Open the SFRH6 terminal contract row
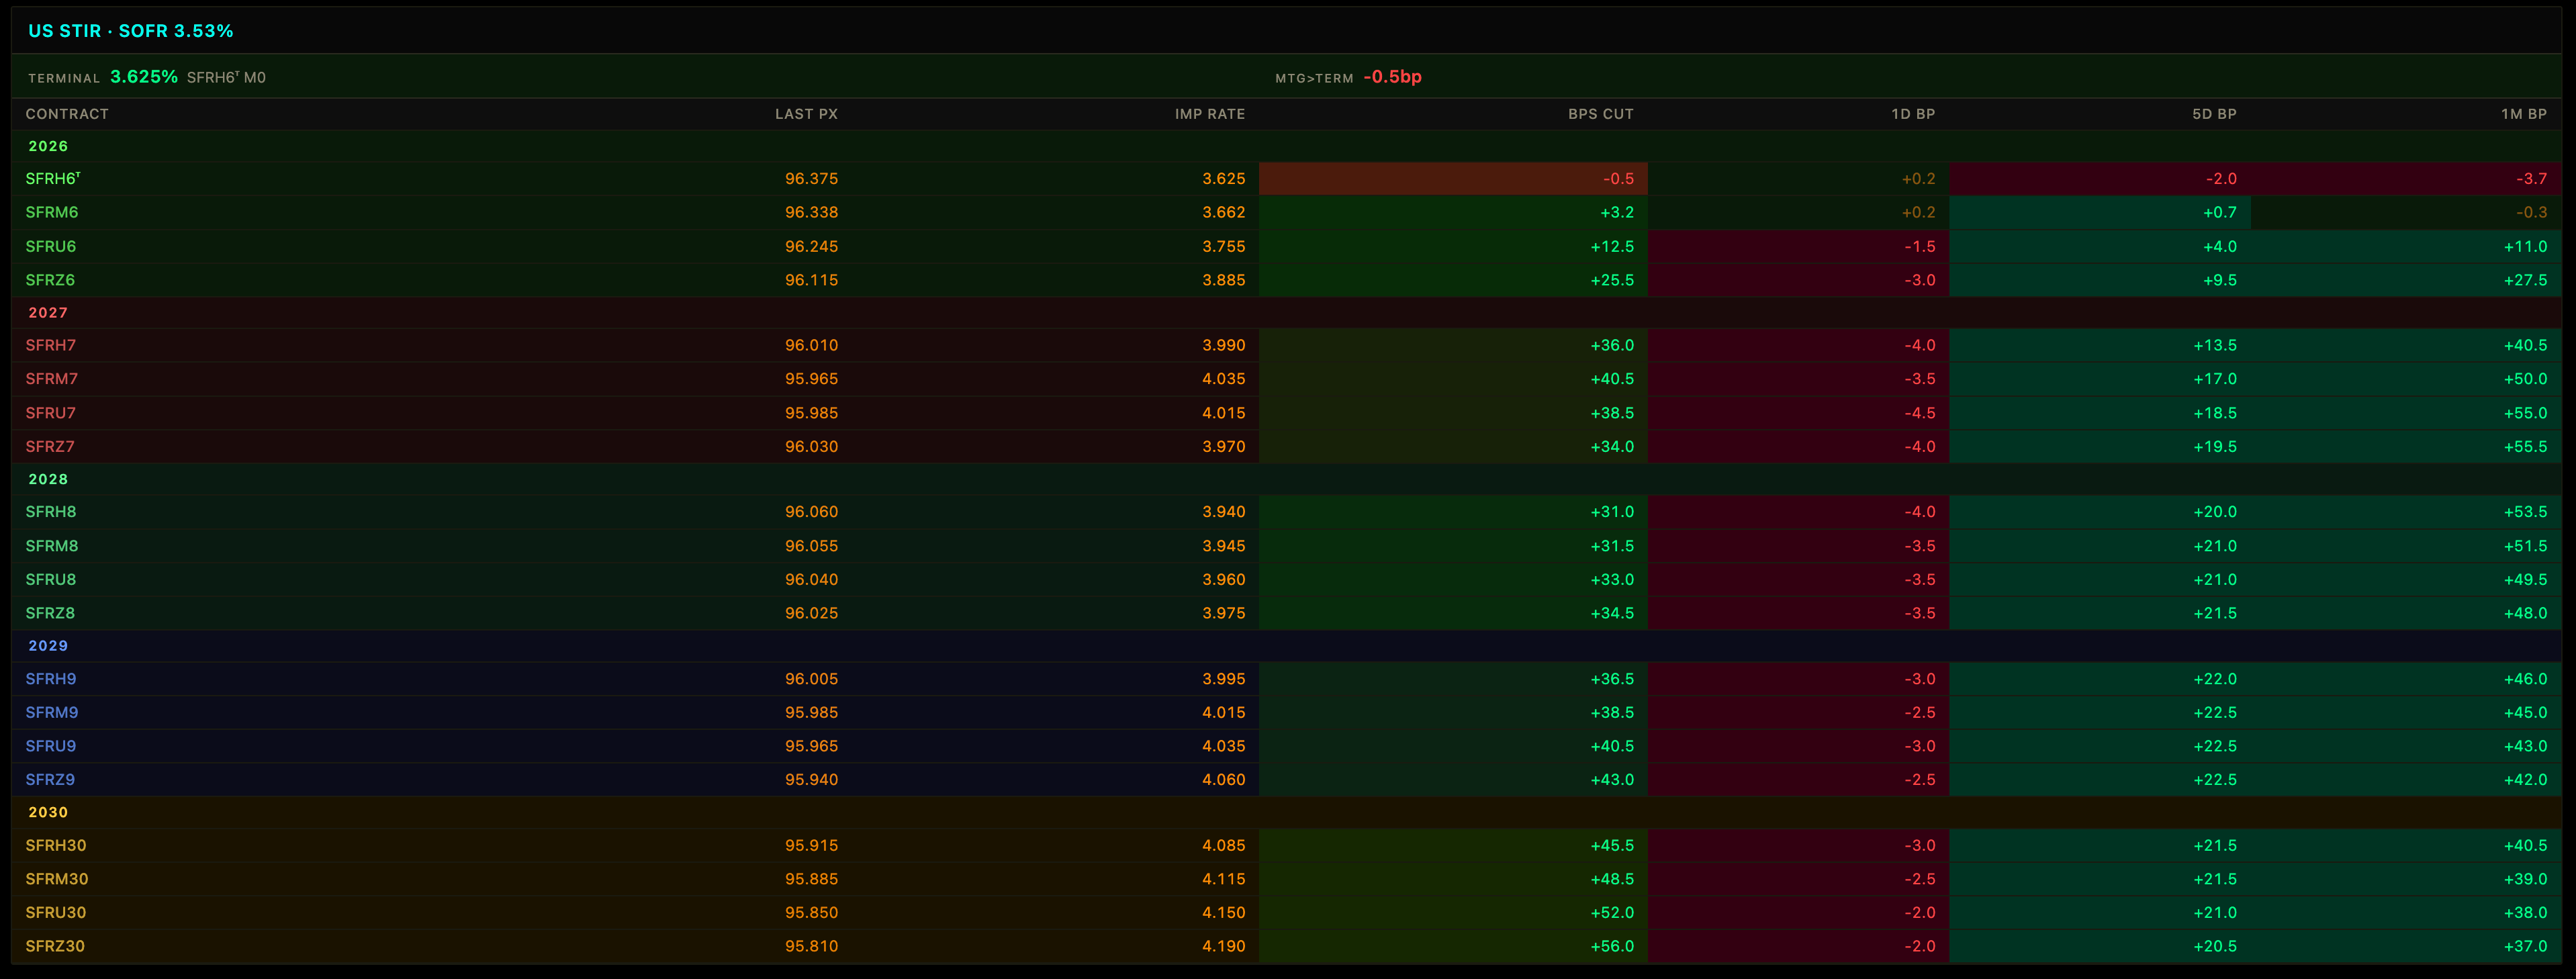The image size is (2576, 979). [x=1286, y=179]
